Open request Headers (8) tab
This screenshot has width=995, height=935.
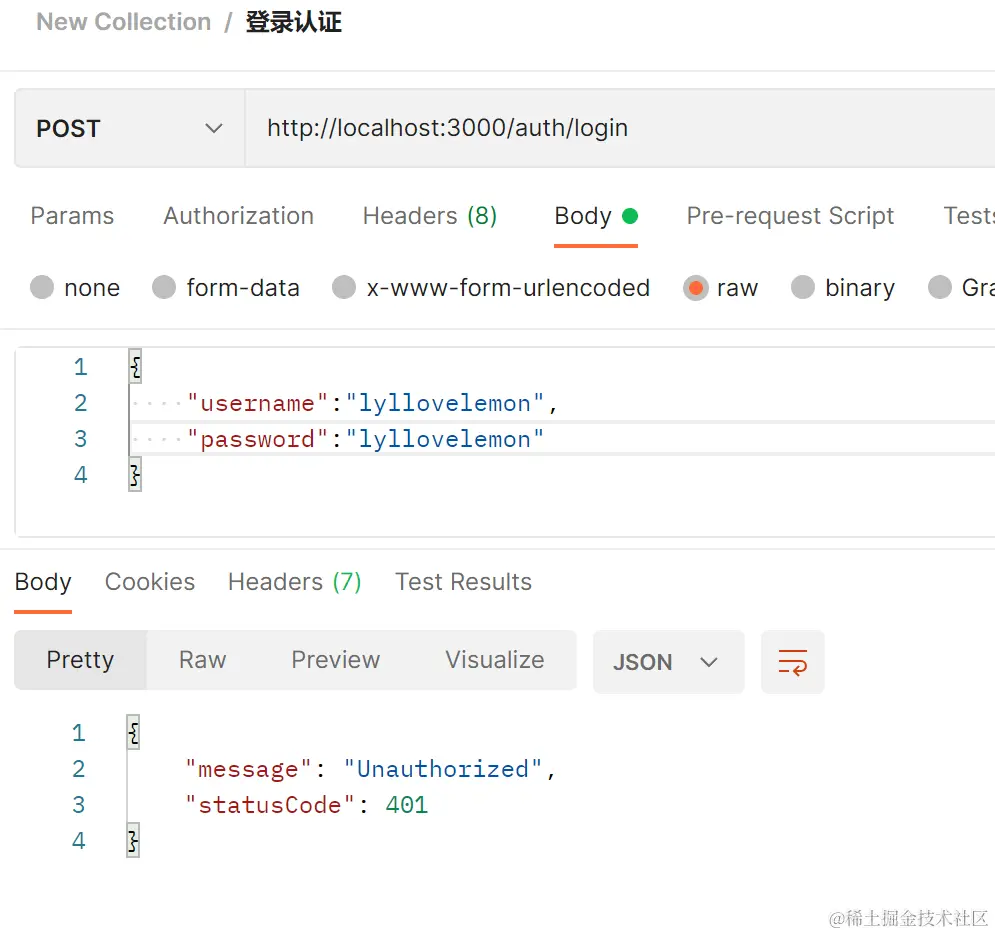pos(429,216)
